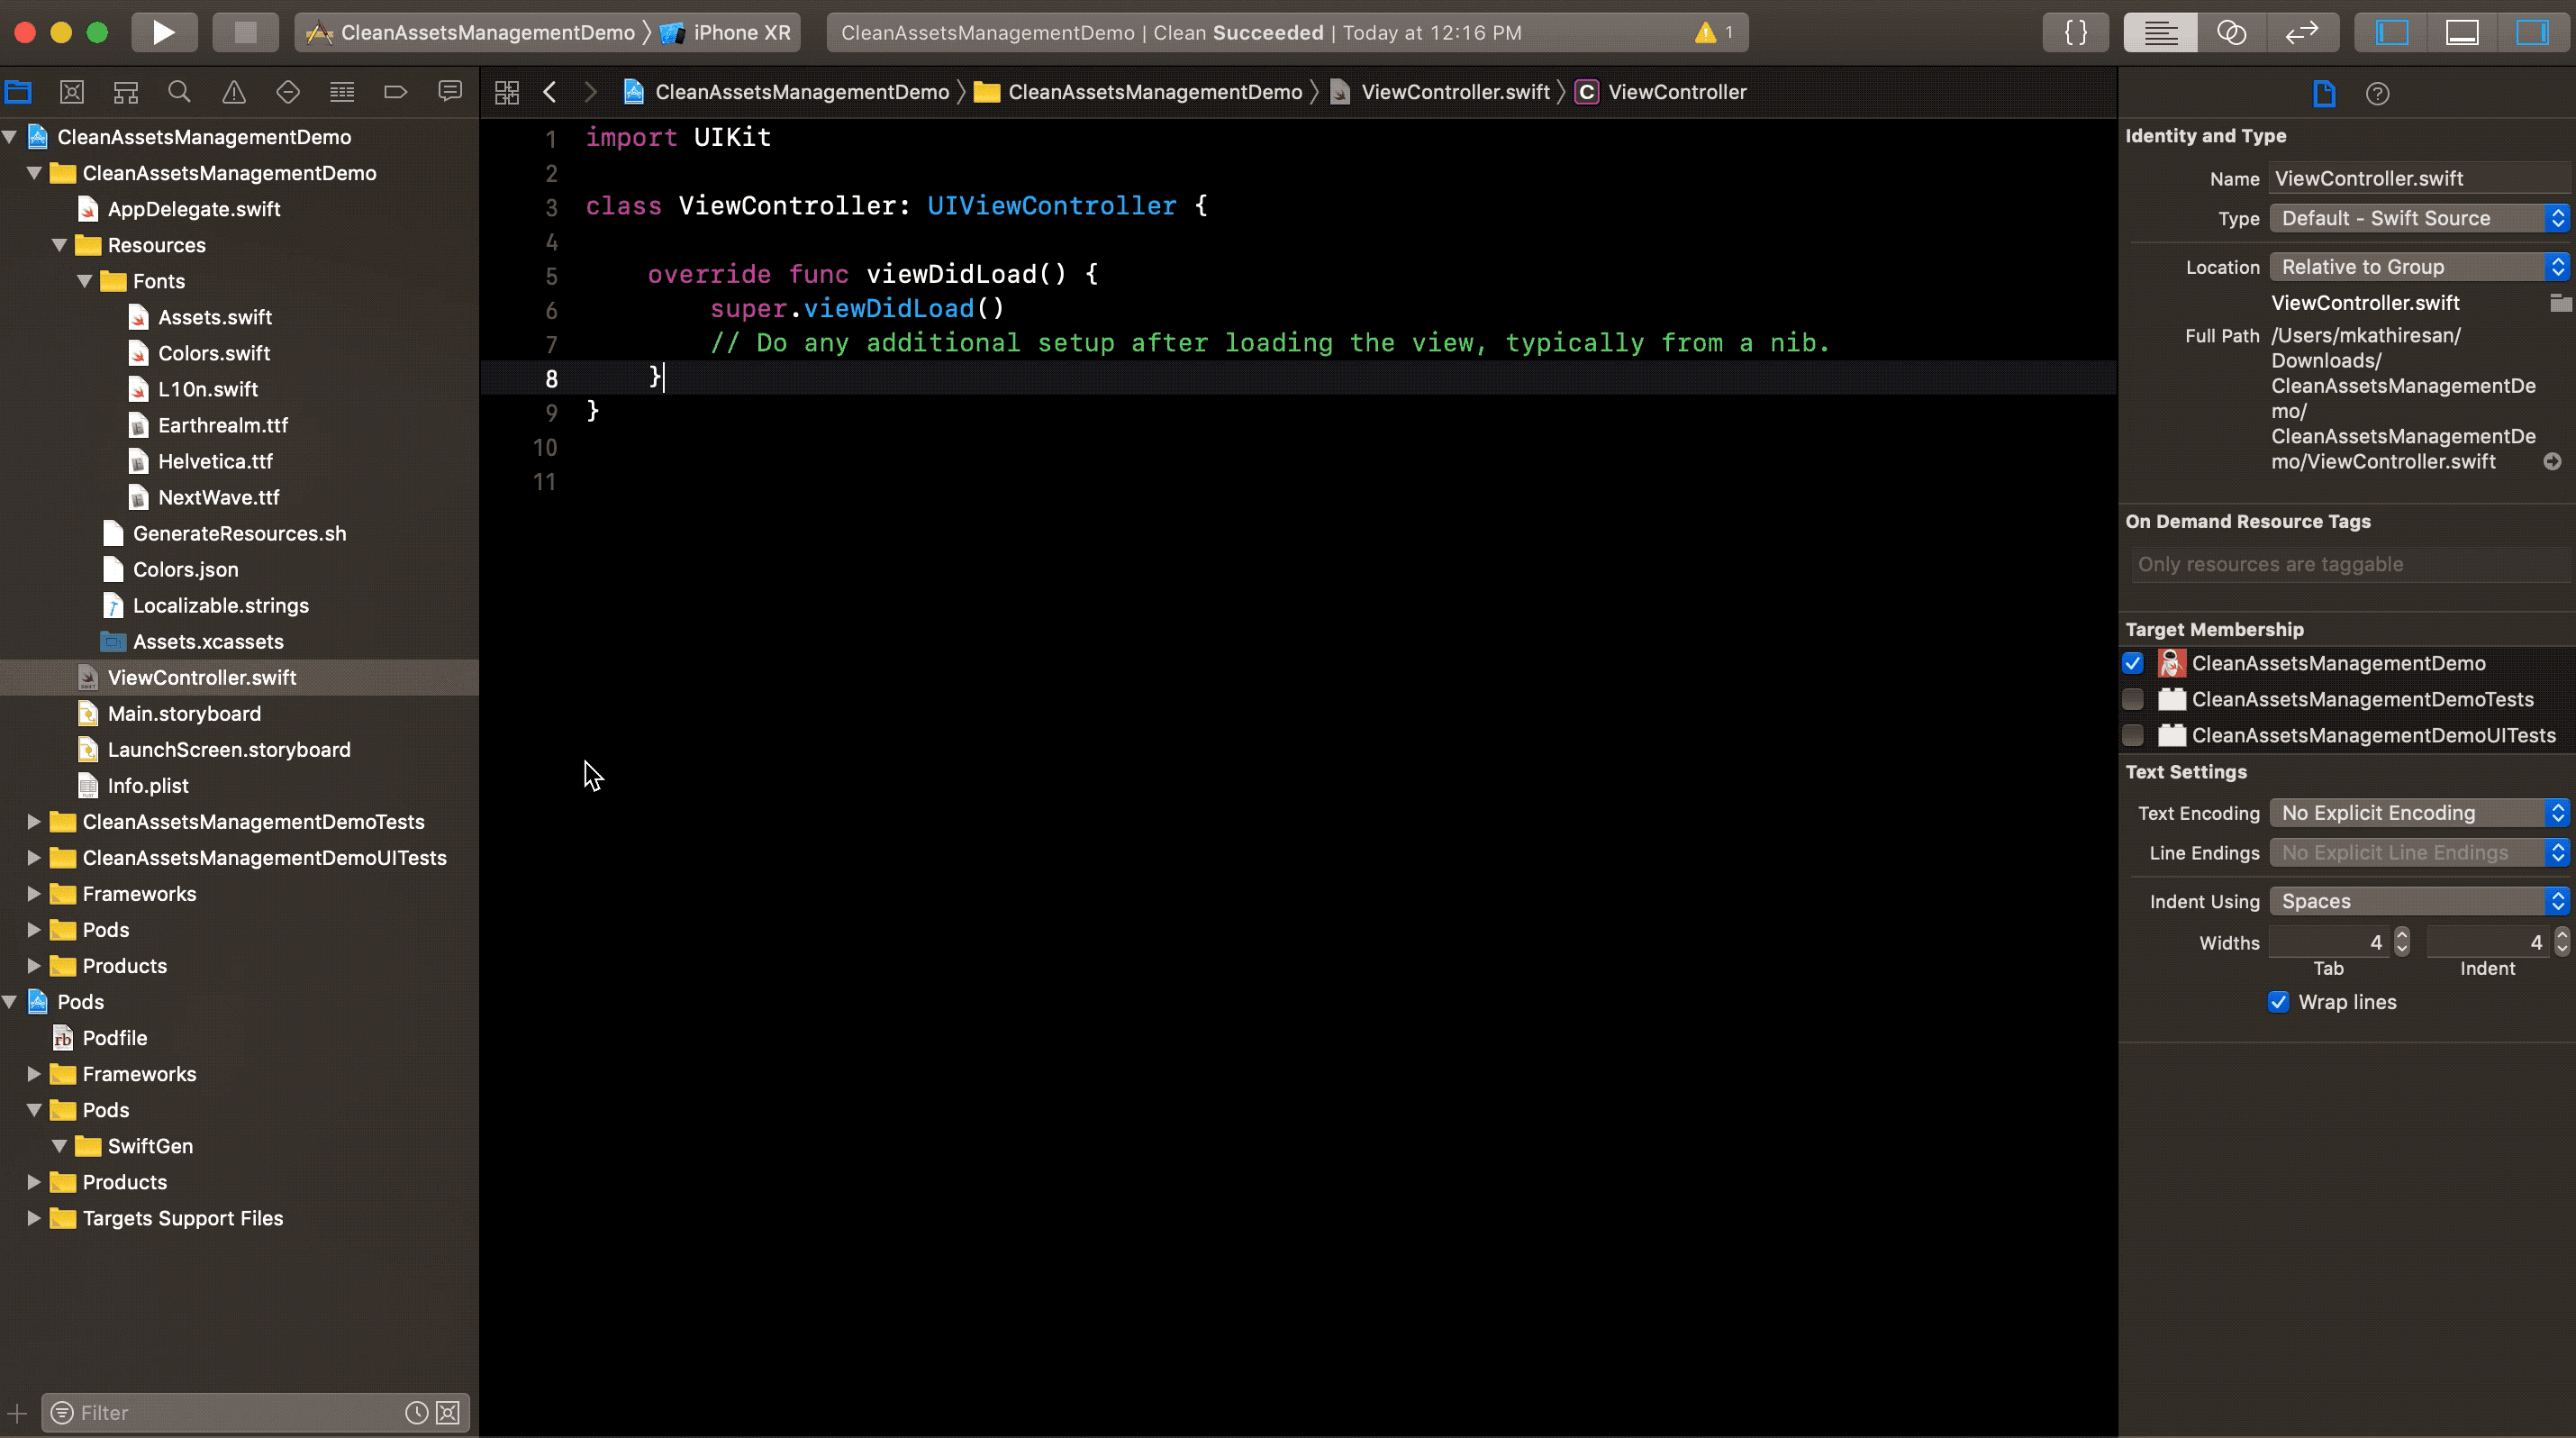Image resolution: width=2576 pixels, height=1438 pixels.
Task: Click the back navigation arrow in the editor
Action: (551, 91)
